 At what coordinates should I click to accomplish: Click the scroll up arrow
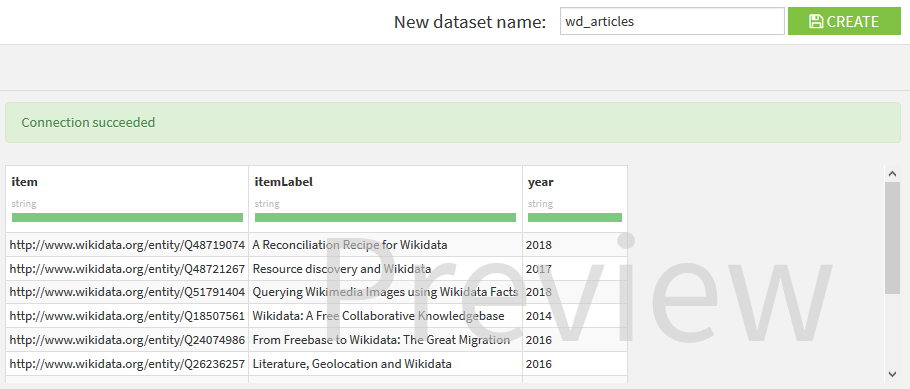892,174
